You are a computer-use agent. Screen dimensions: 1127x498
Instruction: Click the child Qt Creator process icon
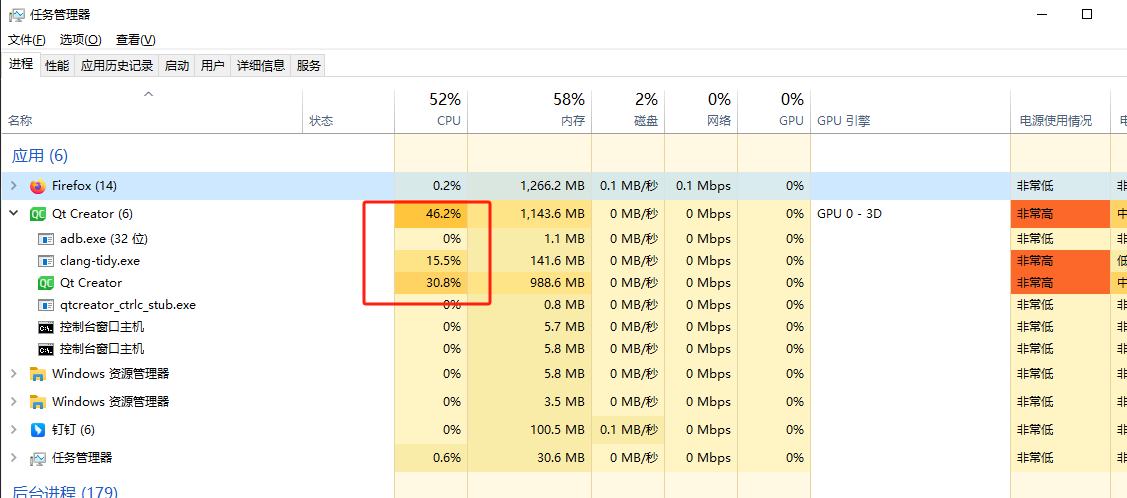[x=46, y=283]
